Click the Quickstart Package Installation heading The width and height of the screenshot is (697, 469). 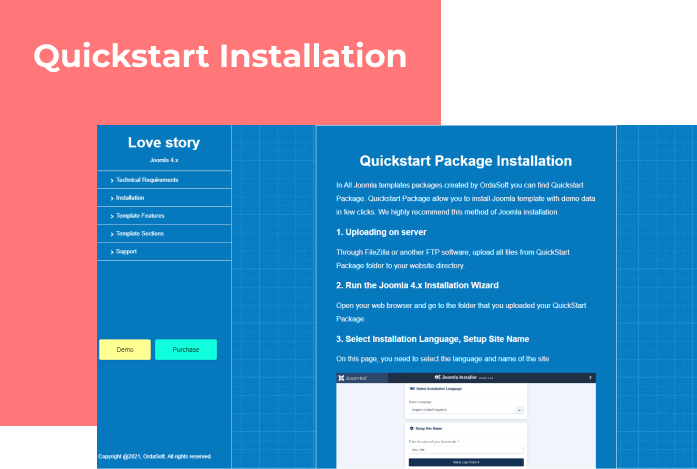click(x=465, y=161)
